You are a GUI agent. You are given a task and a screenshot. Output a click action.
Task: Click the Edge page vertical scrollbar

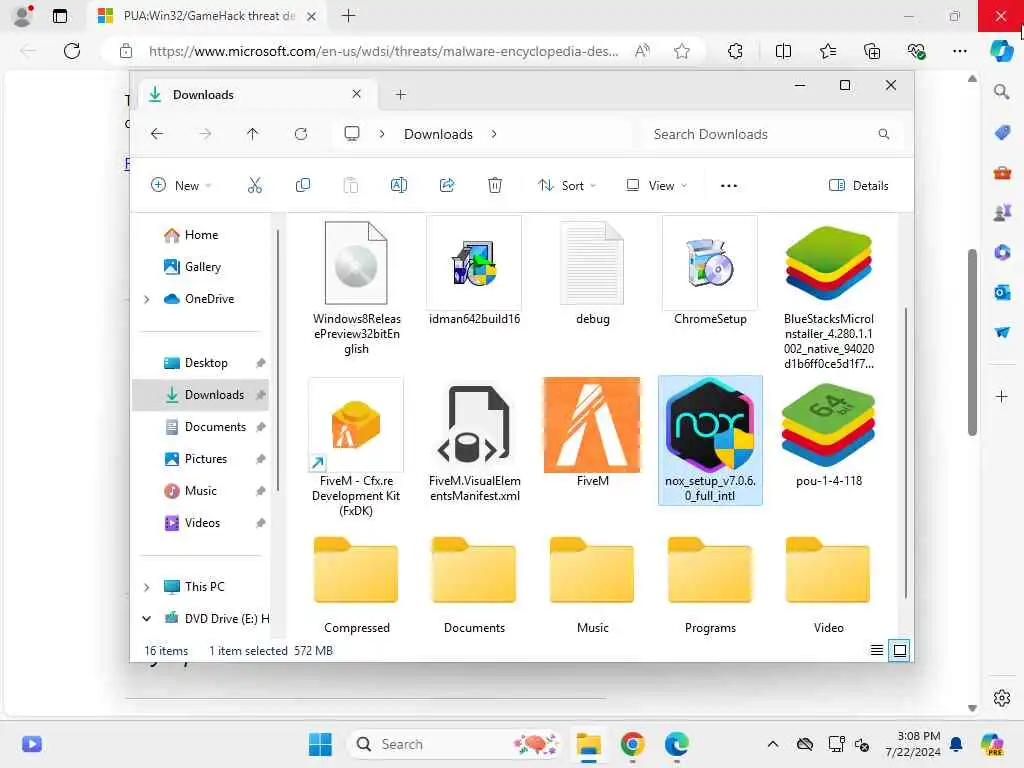coord(972,342)
